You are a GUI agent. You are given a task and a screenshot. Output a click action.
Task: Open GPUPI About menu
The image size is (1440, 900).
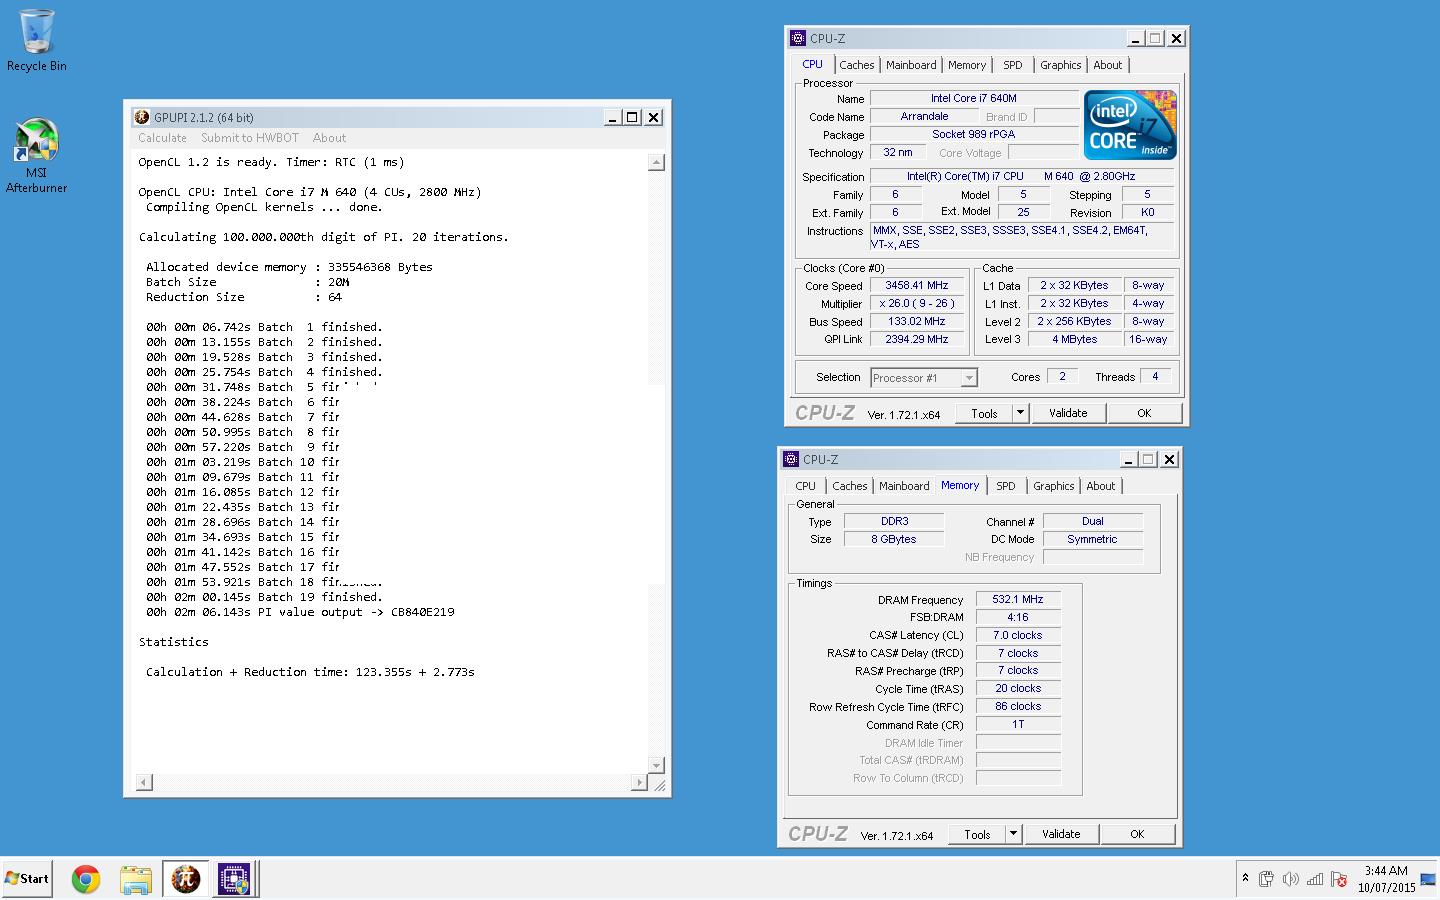click(x=329, y=138)
